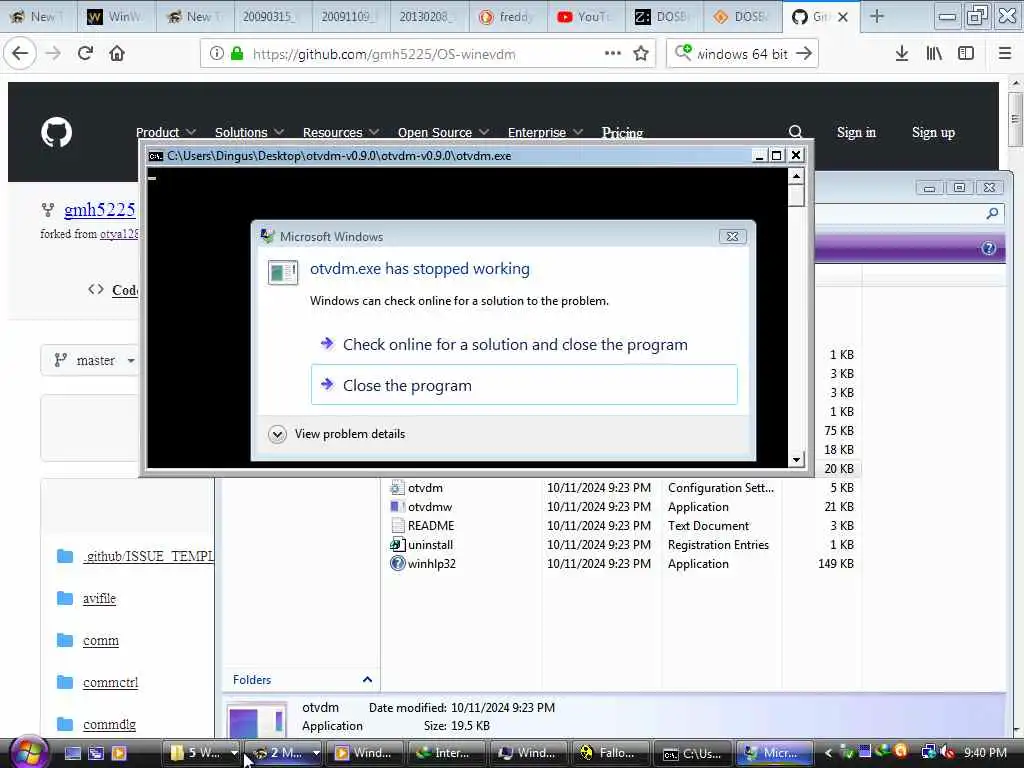Select the README text document
The image size is (1024, 768).
[x=430, y=526]
